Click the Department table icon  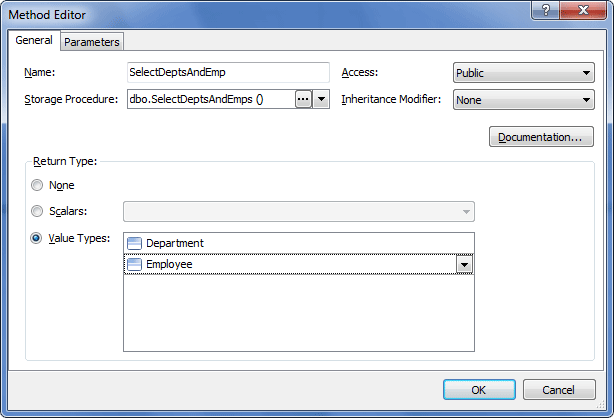pos(134,244)
